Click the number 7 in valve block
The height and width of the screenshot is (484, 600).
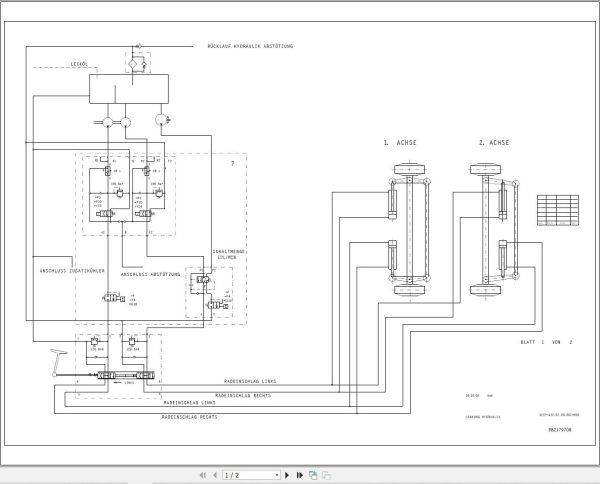[232, 164]
